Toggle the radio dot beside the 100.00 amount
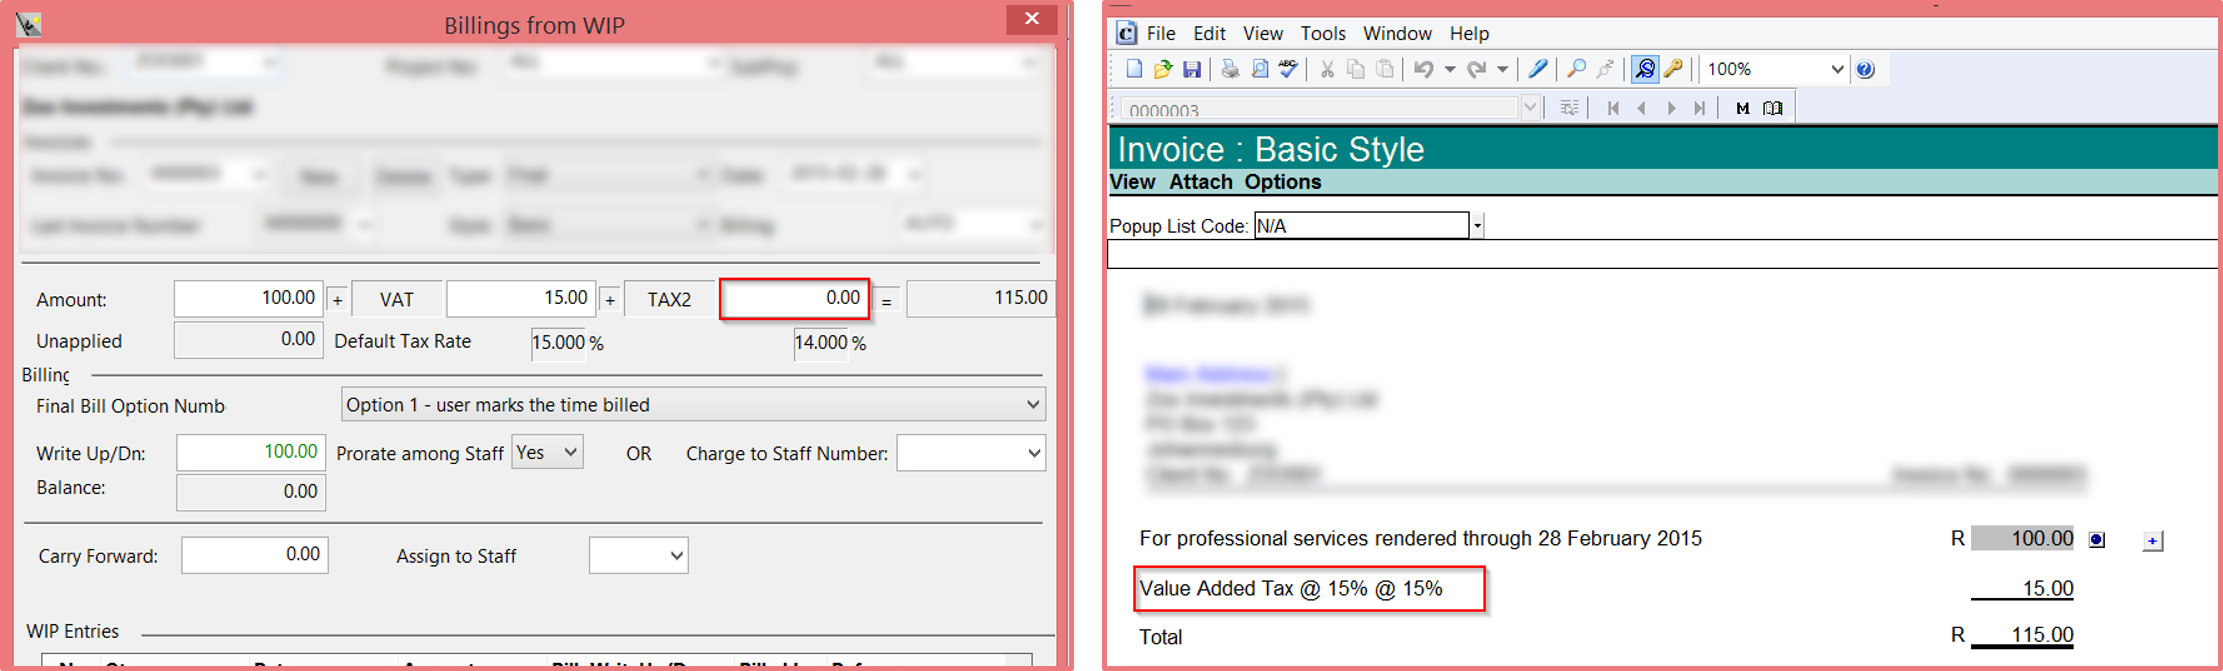 2097,540
